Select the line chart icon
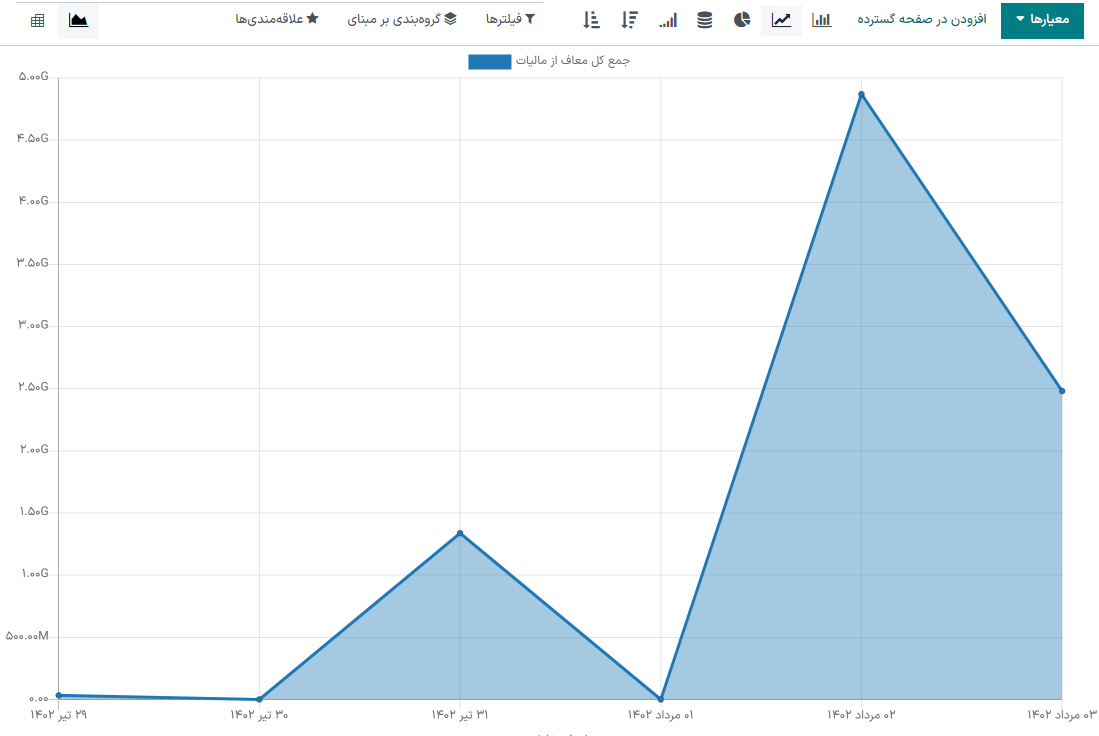The width and height of the screenshot is (1099, 736). click(x=781, y=20)
